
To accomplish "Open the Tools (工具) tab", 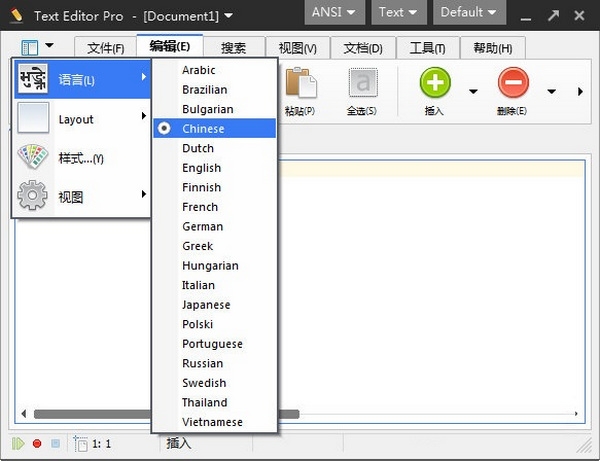I will pos(428,48).
